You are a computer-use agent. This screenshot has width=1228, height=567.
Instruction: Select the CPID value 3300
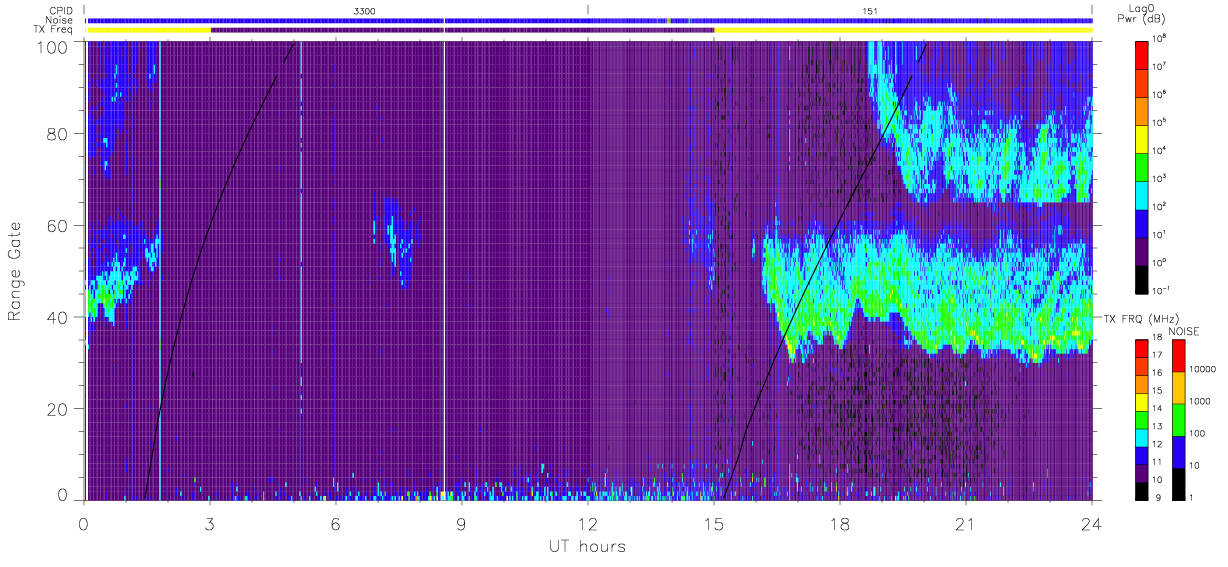(366, 10)
